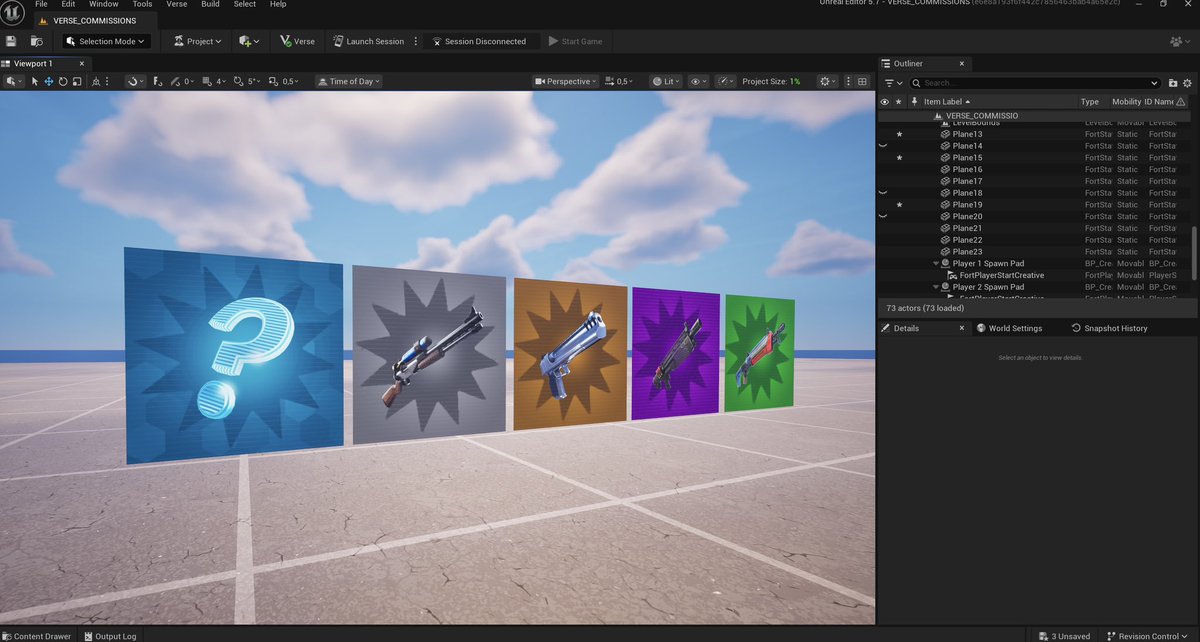Click the Outliner add folder icon
Image resolution: width=1200 pixels, height=642 pixels.
[1171, 83]
